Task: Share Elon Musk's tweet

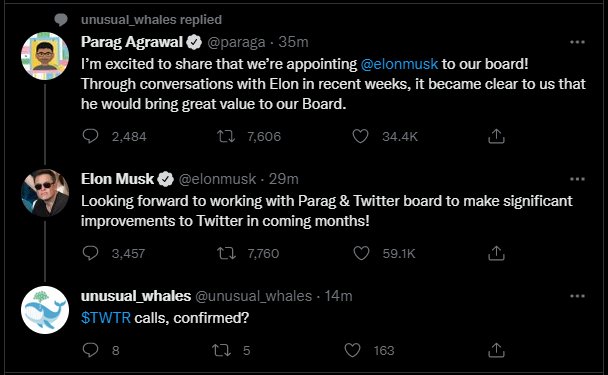Action: tap(496, 253)
